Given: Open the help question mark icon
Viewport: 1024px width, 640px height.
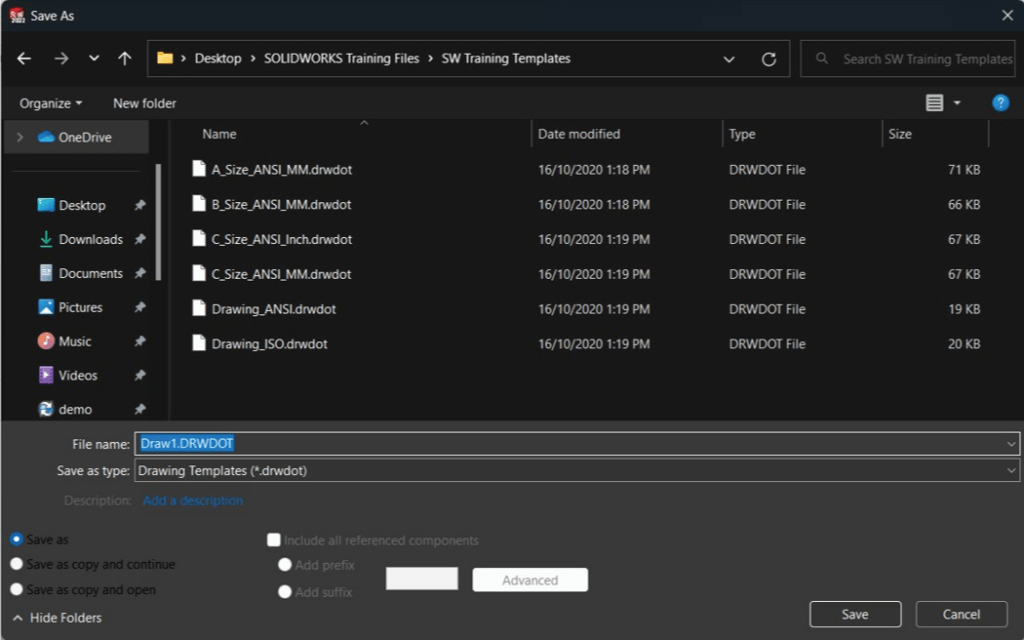Looking at the screenshot, I should point(1000,103).
